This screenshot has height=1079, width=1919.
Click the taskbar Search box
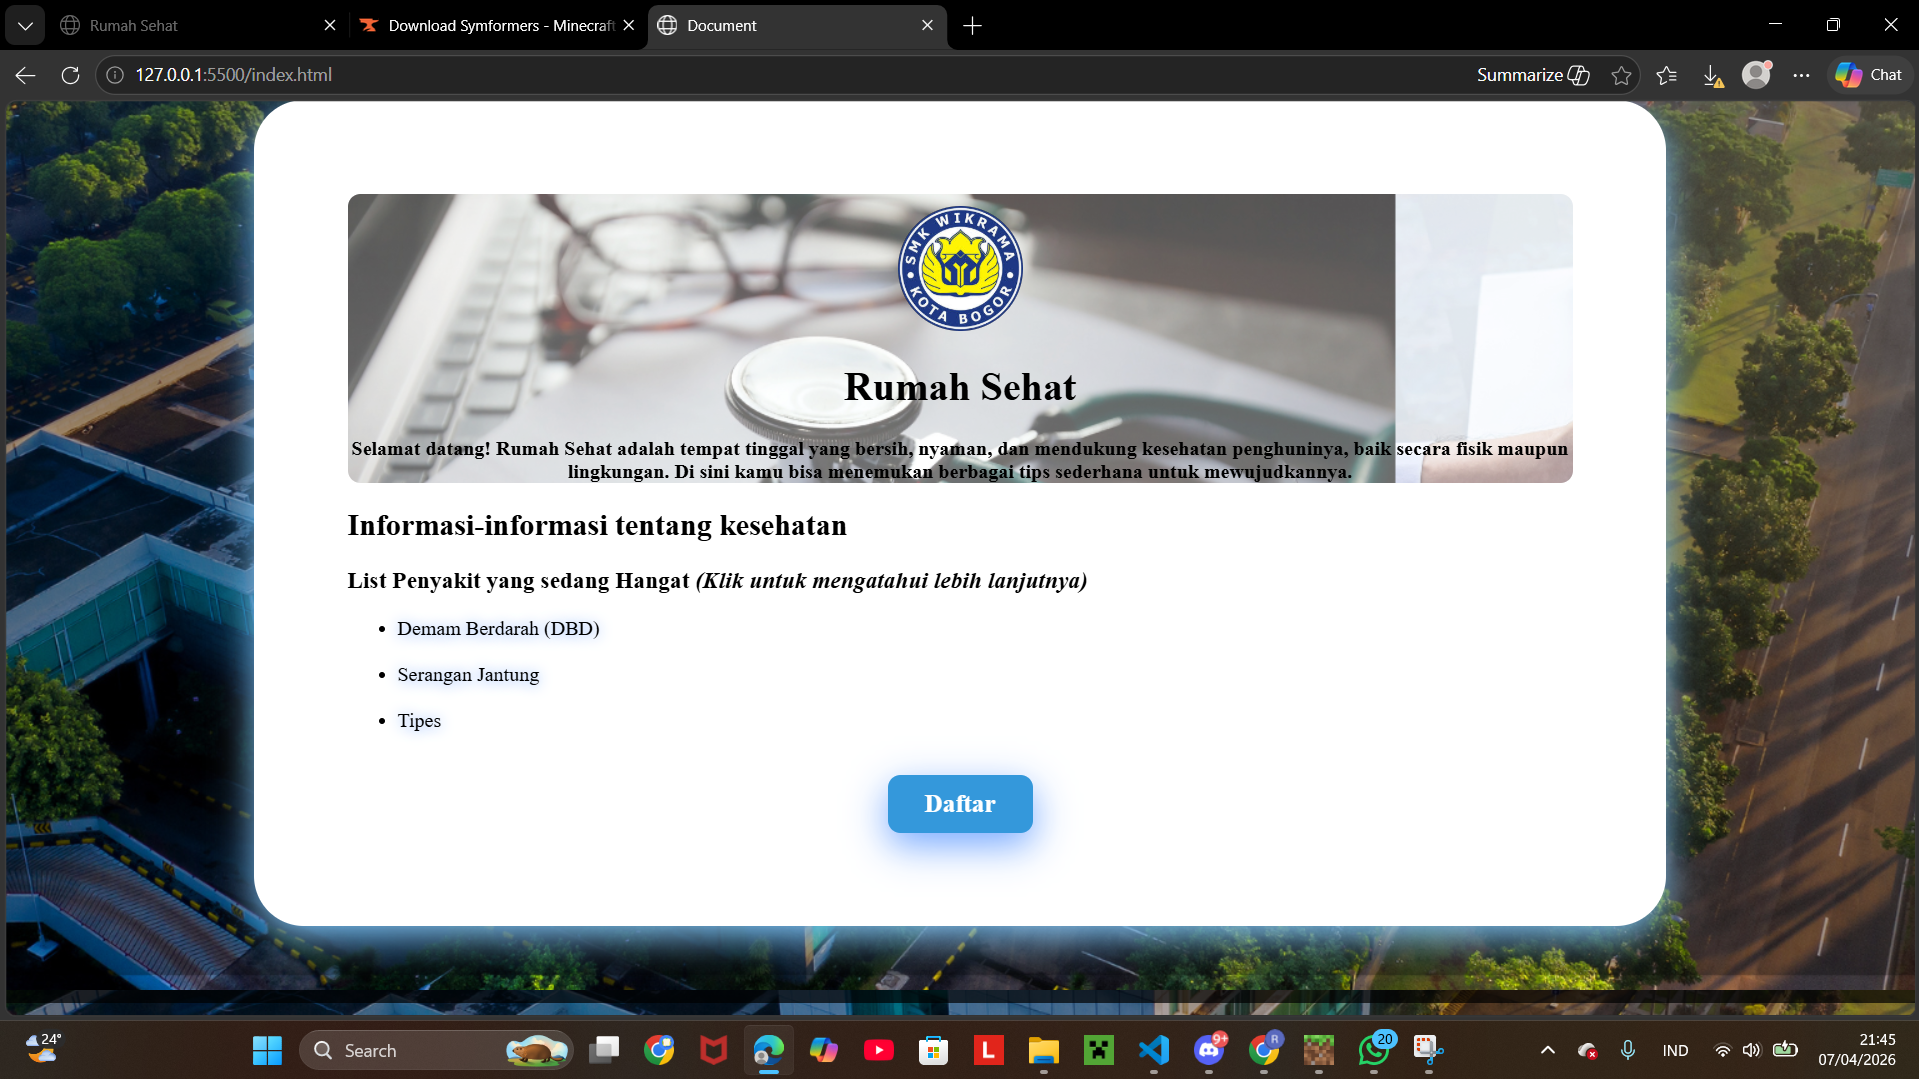[436, 1050]
